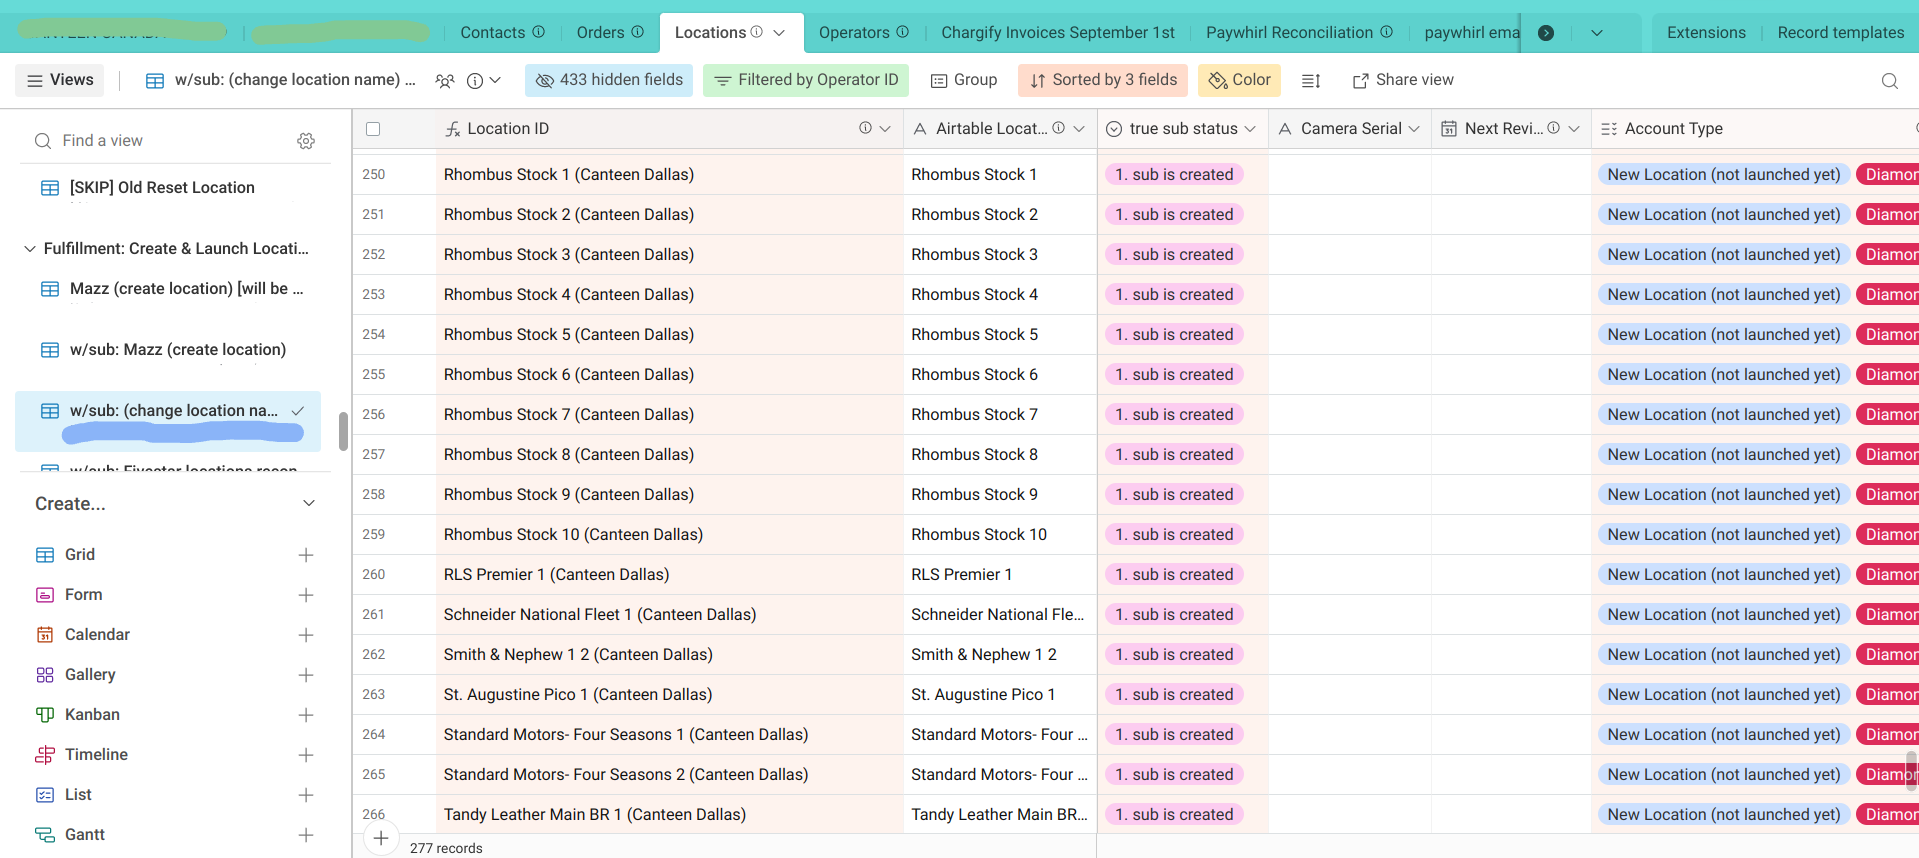Image resolution: width=1919 pixels, height=858 pixels.
Task: Click the text-type icon of Camera Serial field
Action: tap(1285, 129)
